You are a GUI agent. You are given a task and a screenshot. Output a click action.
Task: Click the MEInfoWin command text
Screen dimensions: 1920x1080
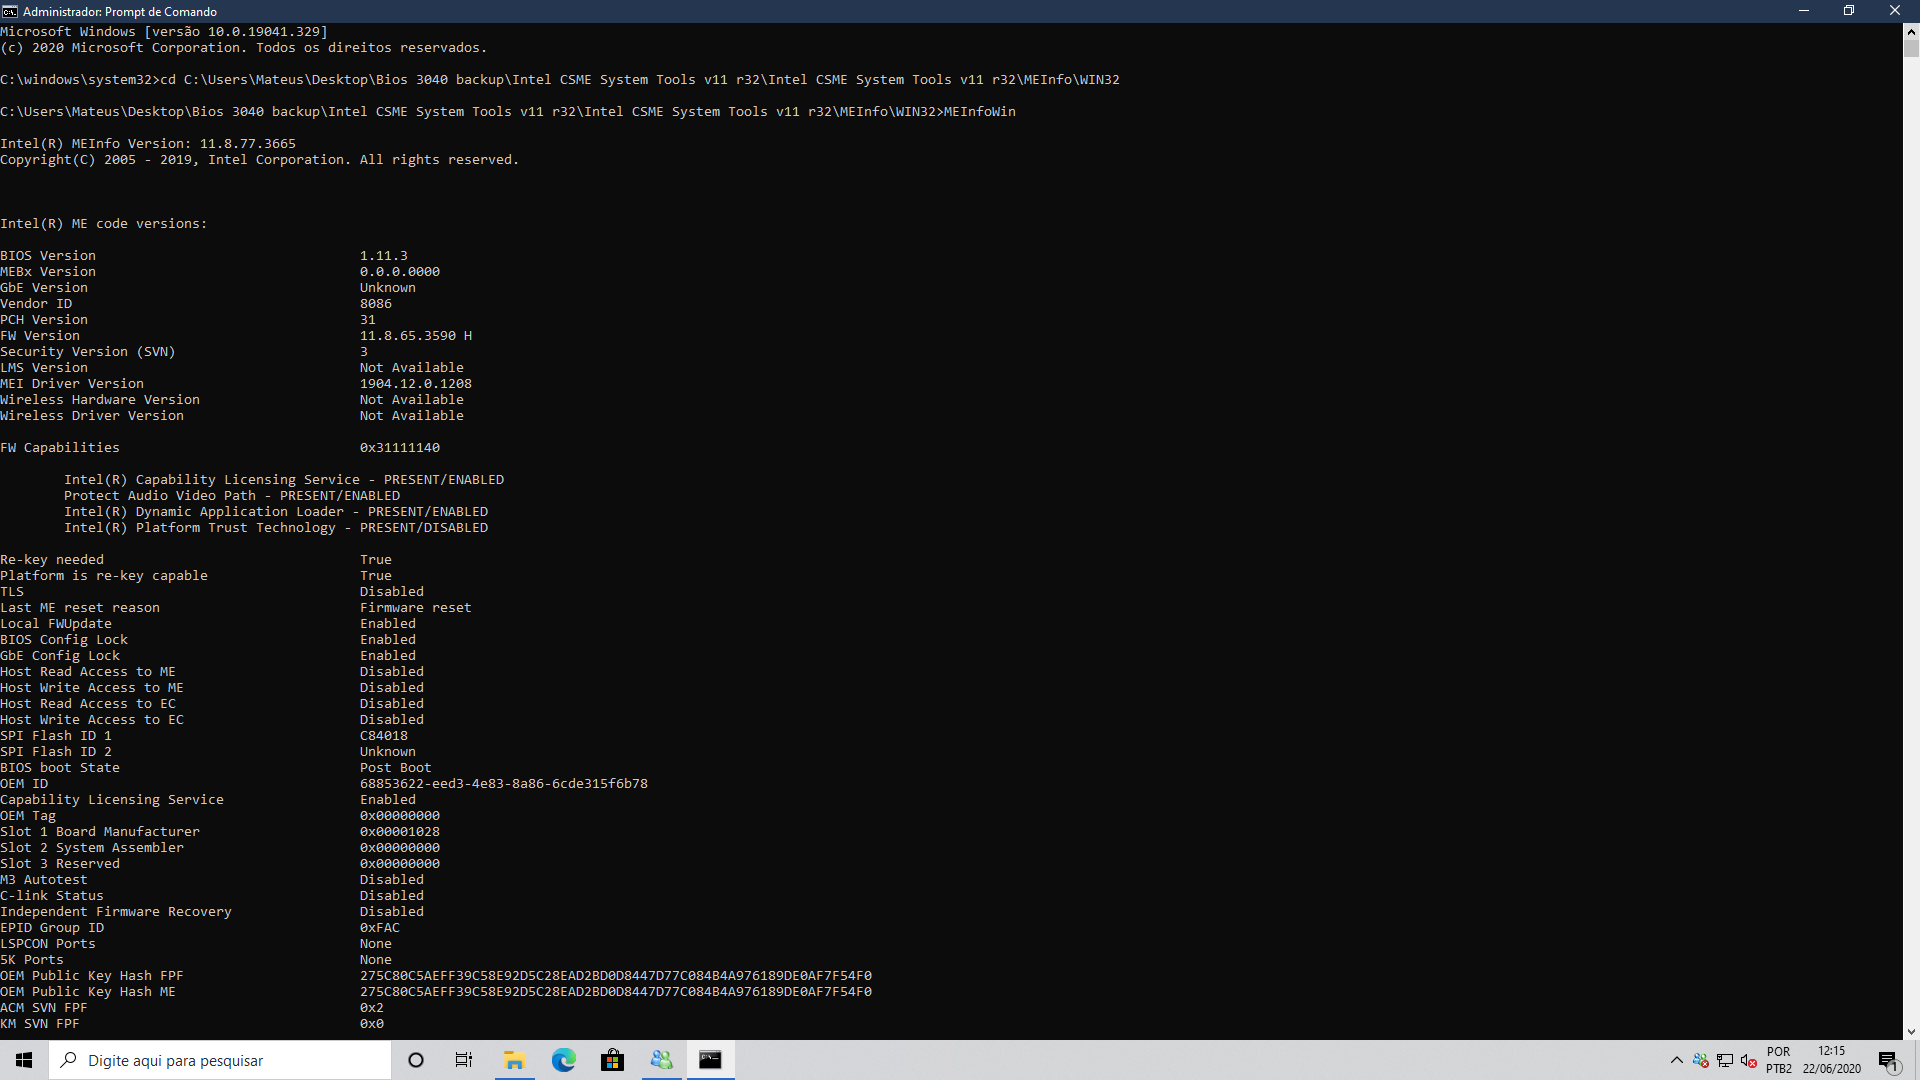(x=980, y=112)
